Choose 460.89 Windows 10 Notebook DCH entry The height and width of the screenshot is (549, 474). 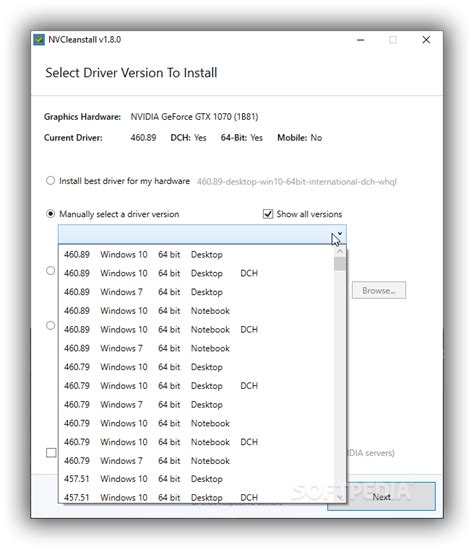(196, 329)
